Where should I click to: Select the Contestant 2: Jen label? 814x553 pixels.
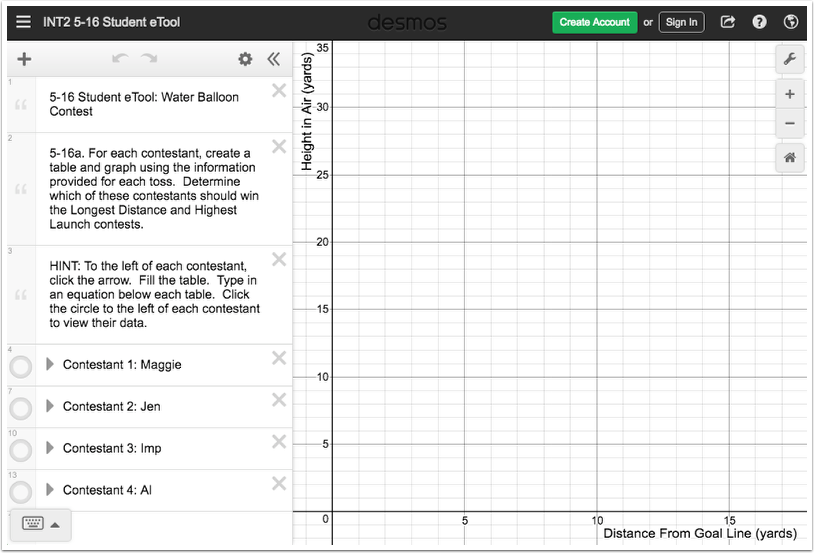(112, 407)
